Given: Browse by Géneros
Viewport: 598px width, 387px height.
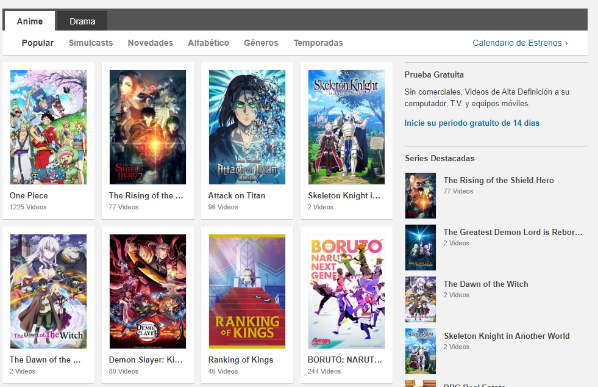Looking at the screenshot, I should 261,43.
